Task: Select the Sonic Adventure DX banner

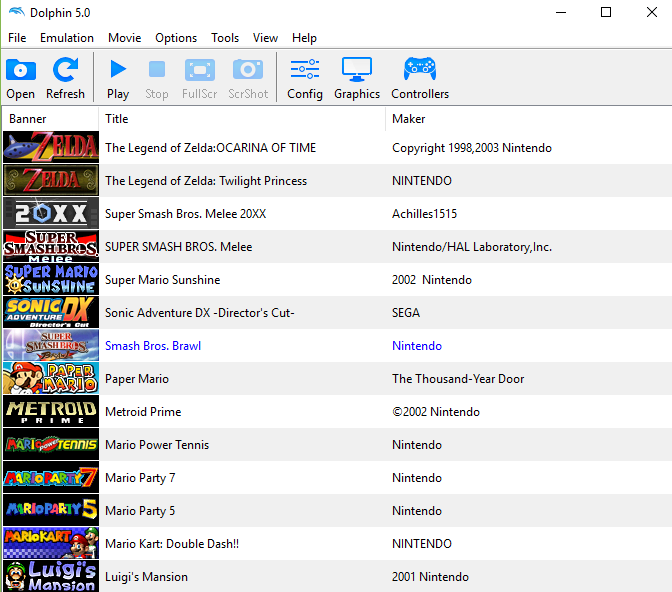Action: (51, 312)
